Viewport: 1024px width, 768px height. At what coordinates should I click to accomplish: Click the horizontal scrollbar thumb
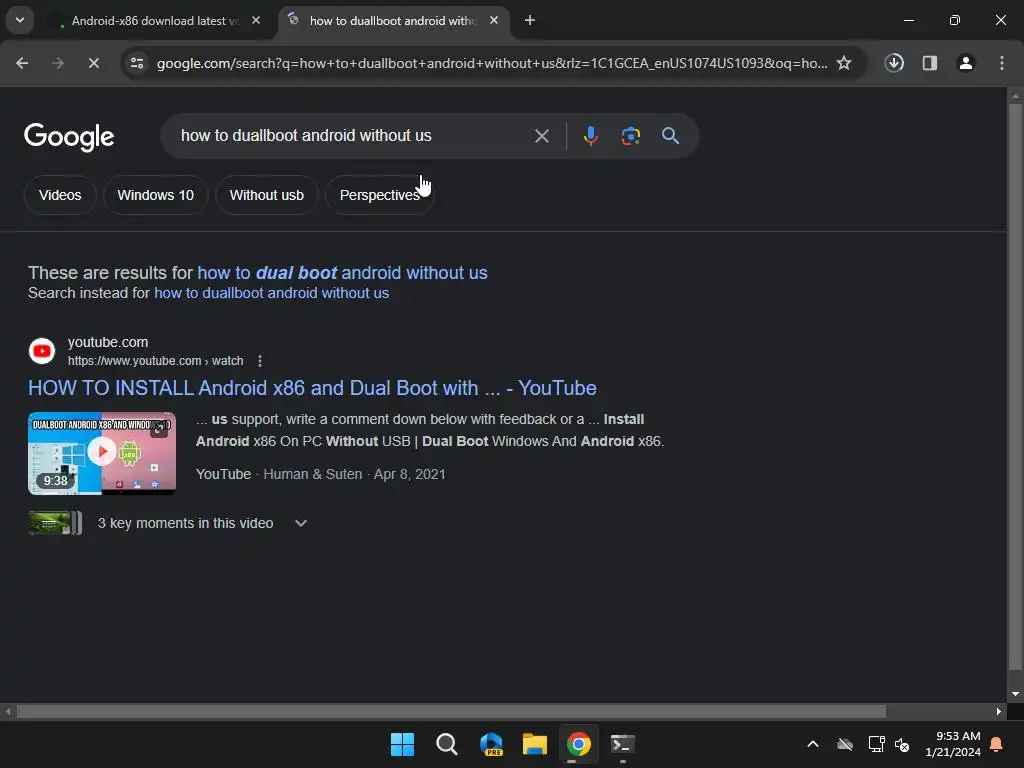(x=451, y=711)
